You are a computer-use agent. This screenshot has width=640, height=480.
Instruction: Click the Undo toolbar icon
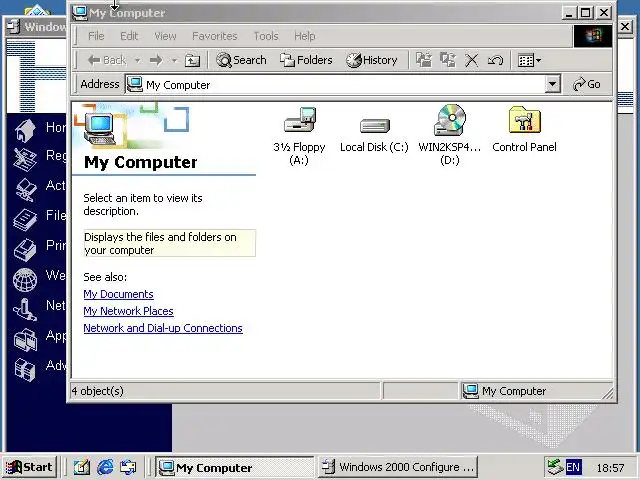(x=496, y=60)
